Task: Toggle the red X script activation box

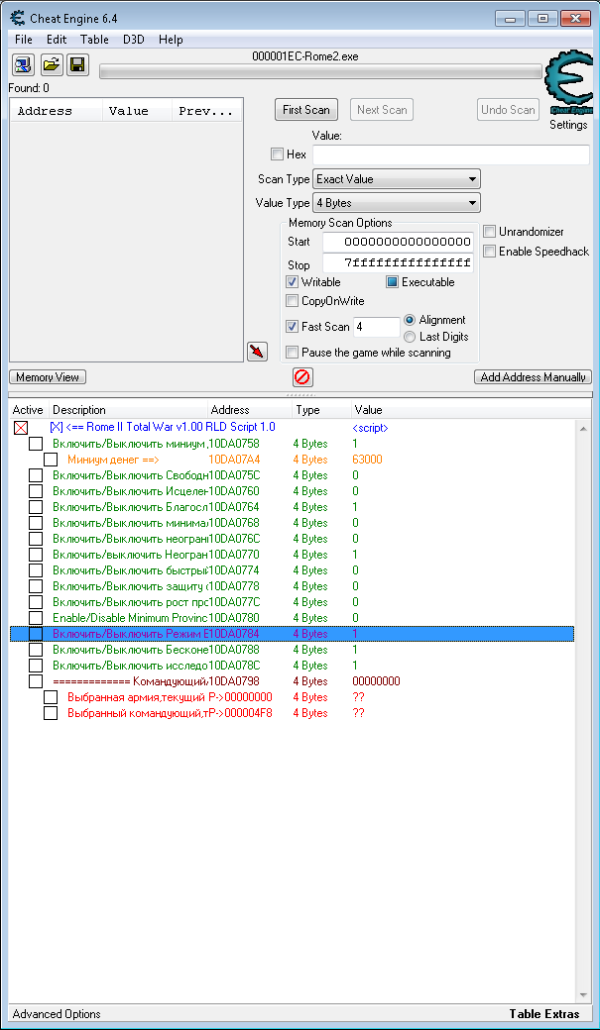Action: 21,428
